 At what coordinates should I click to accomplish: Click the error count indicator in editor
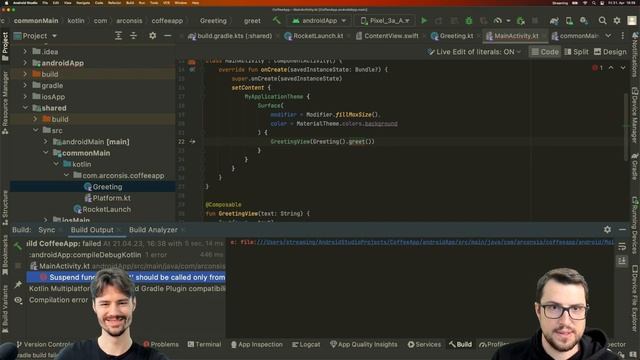[598, 68]
